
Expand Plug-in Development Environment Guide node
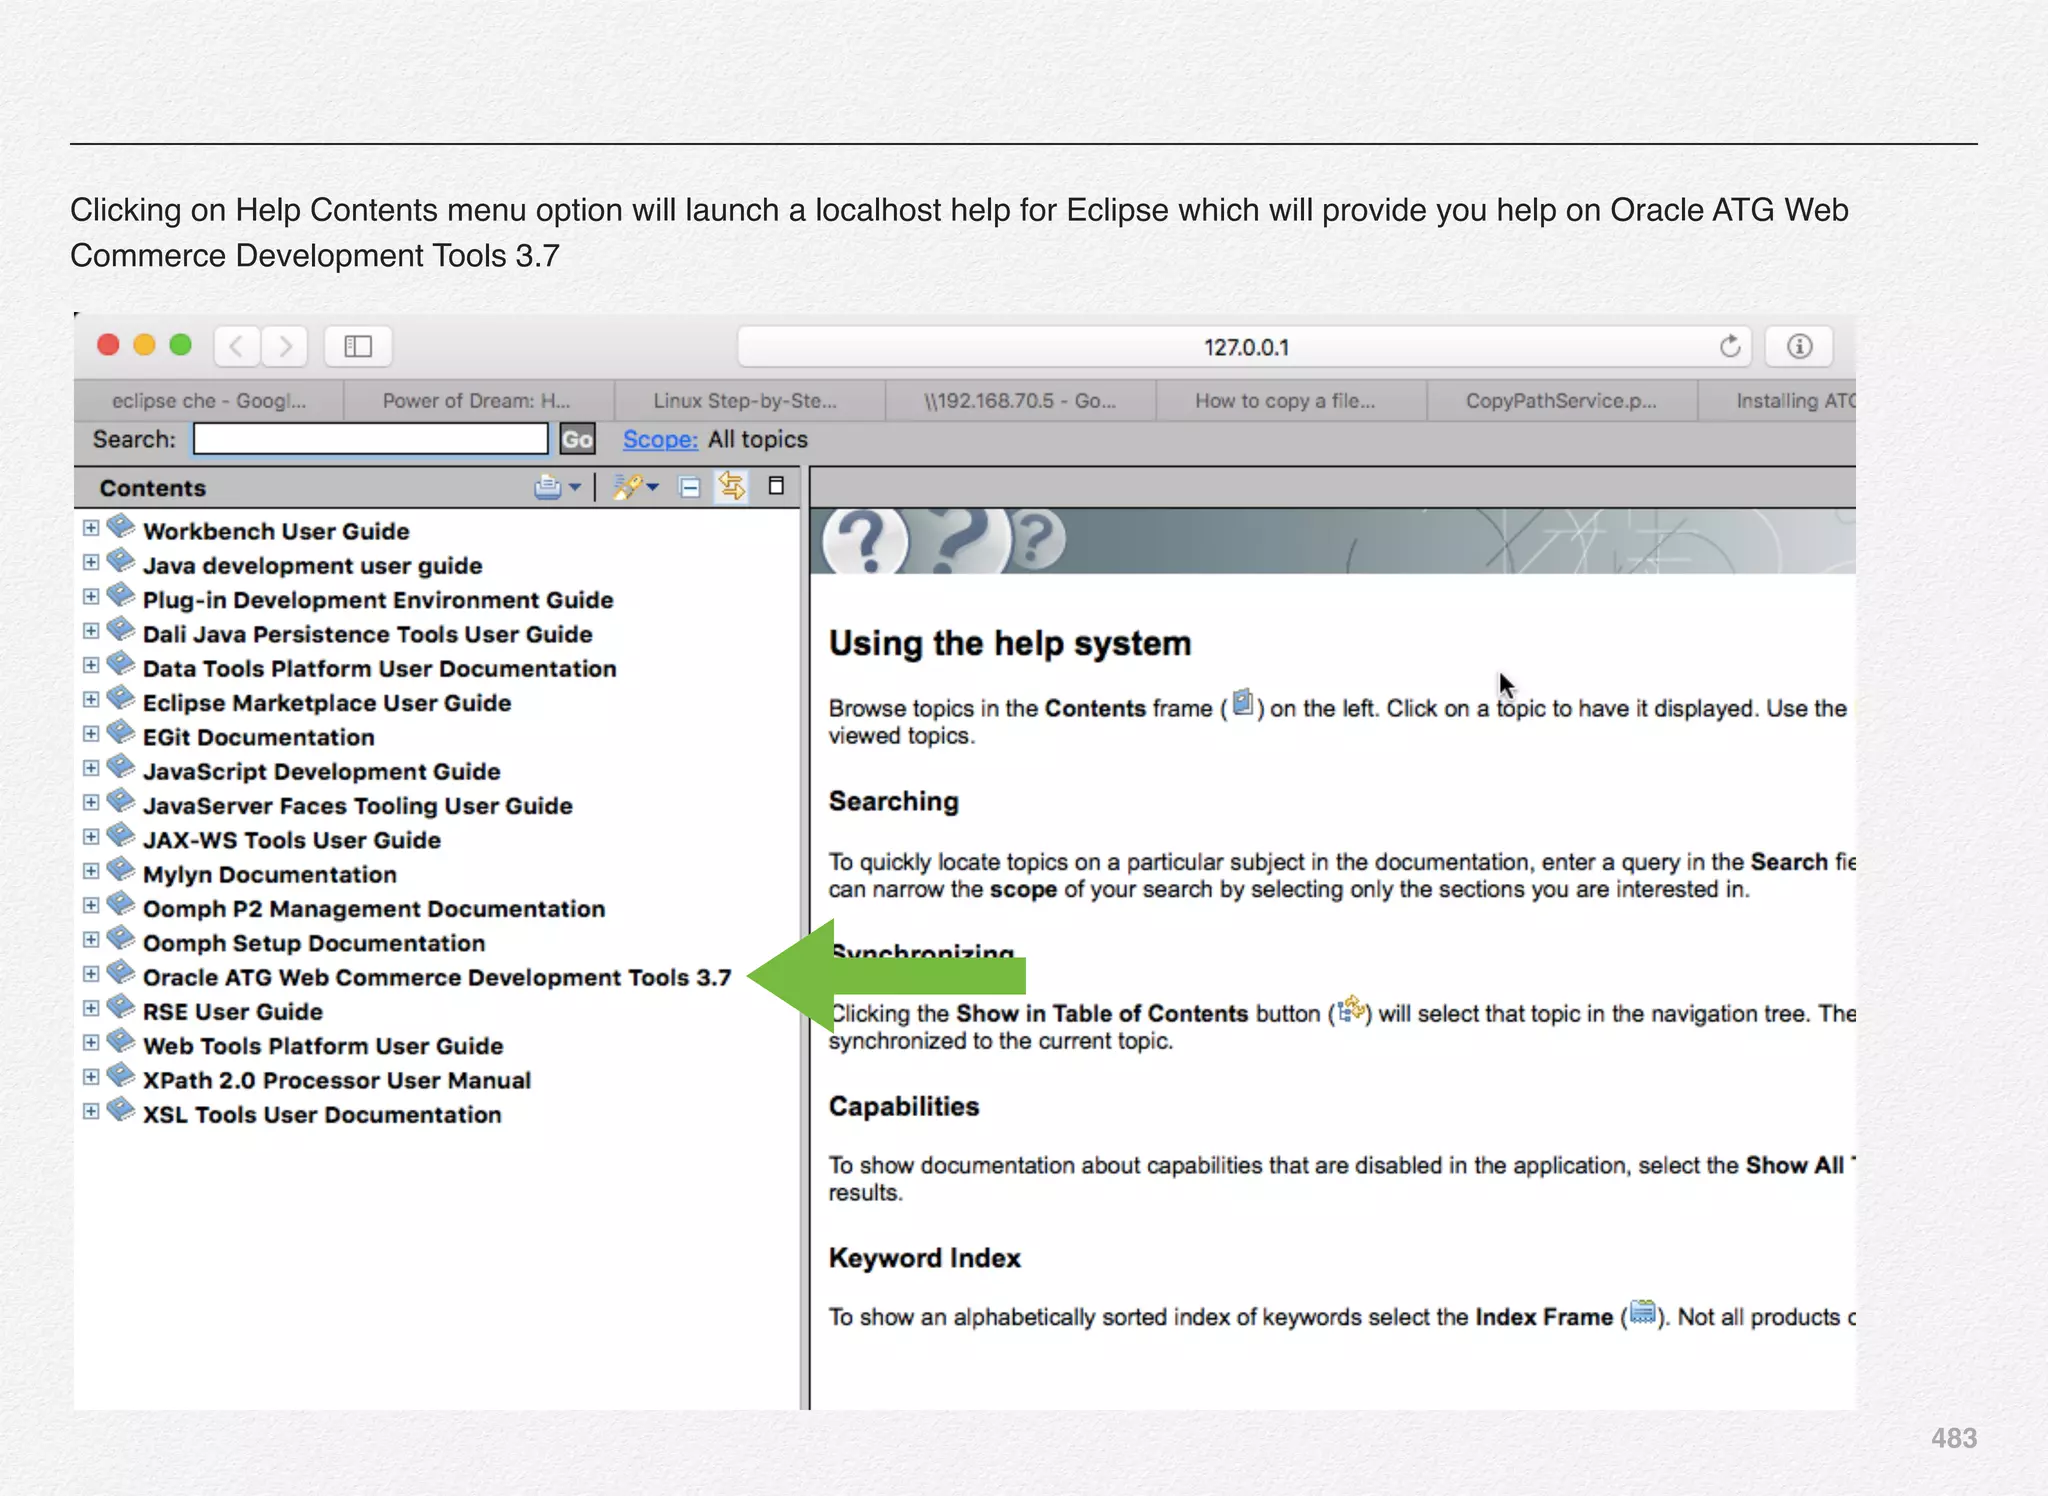click(x=91, y=597)
